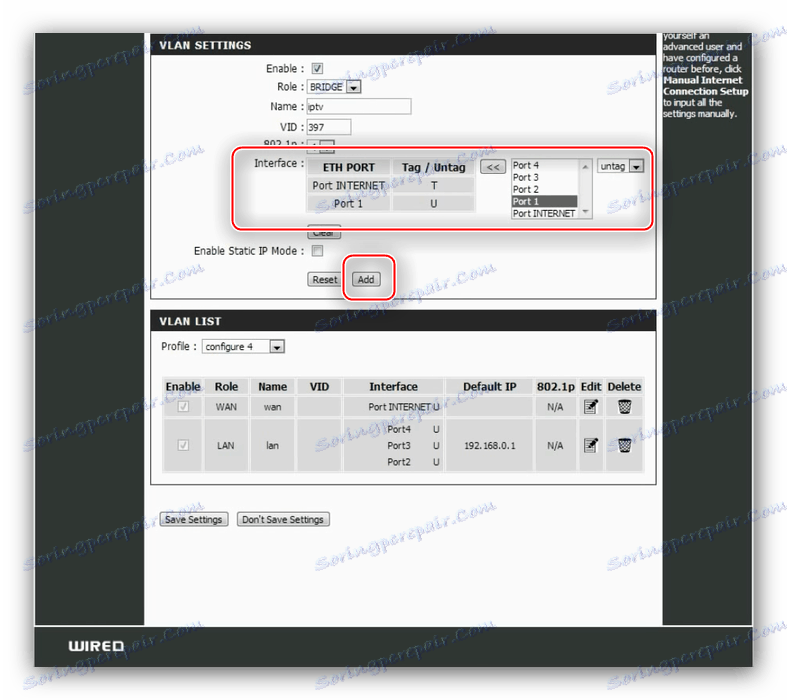The width and height of the screenshot is (787, 700).
Task: Edit the lan VLAN entry
Action: [x=591, y=445]
